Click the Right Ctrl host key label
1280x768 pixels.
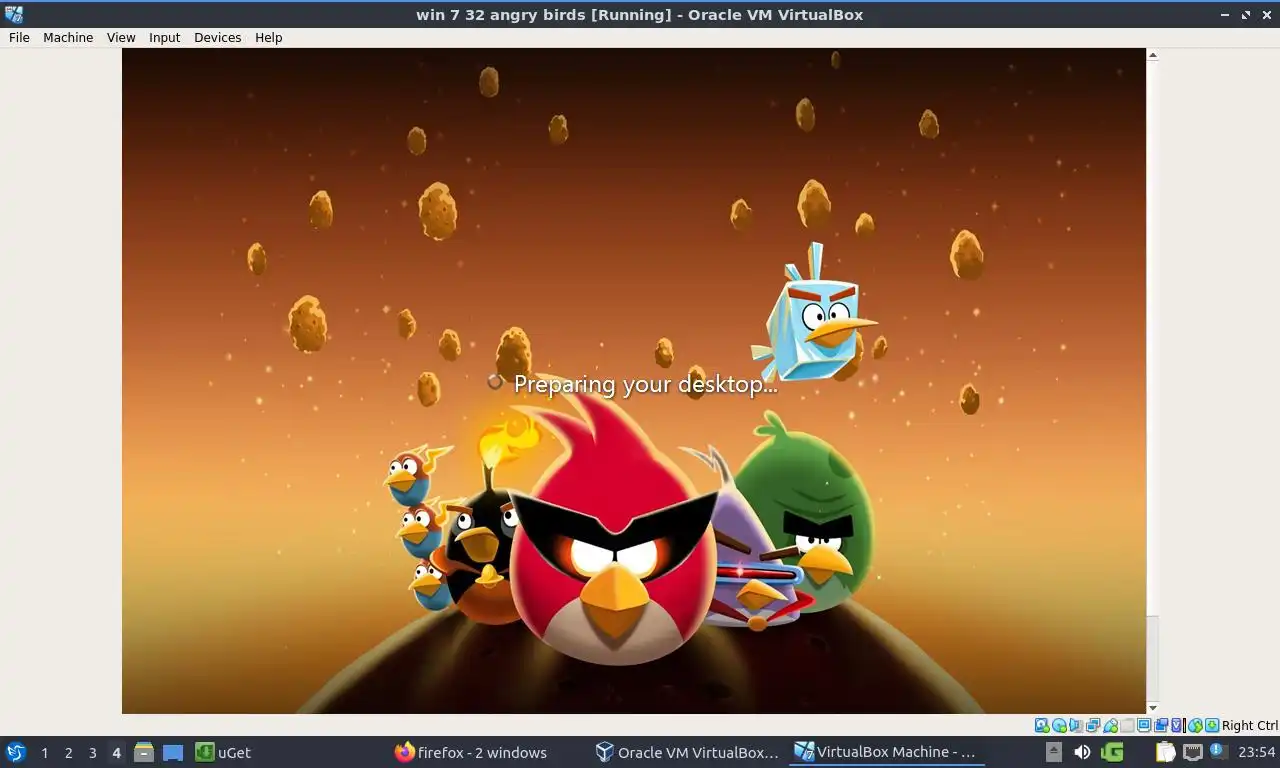tap(1250, 725)
